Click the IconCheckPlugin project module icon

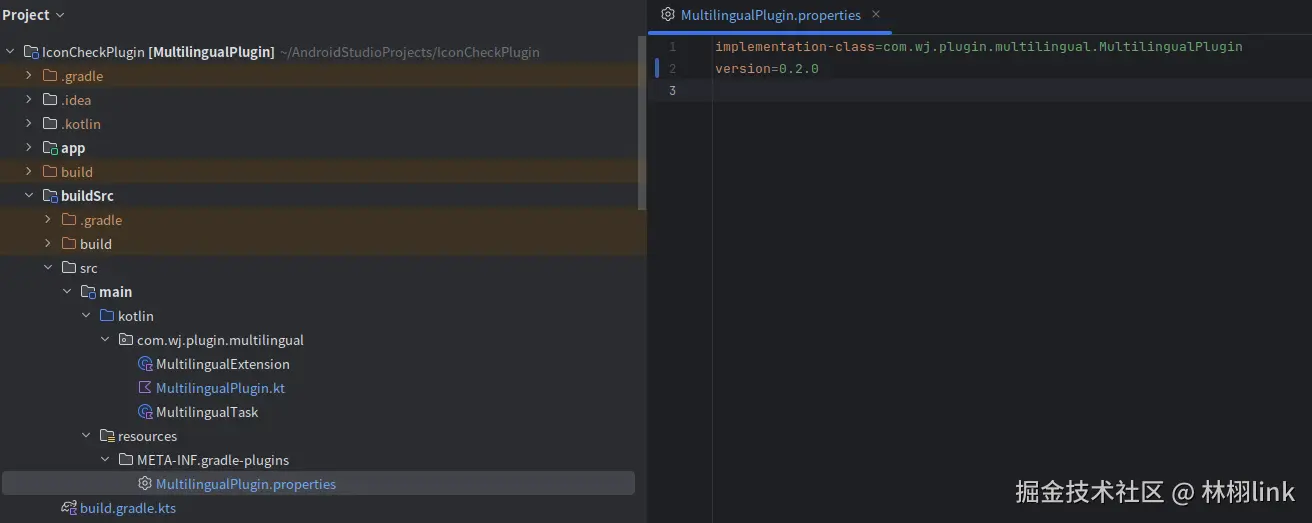point(31,52)
